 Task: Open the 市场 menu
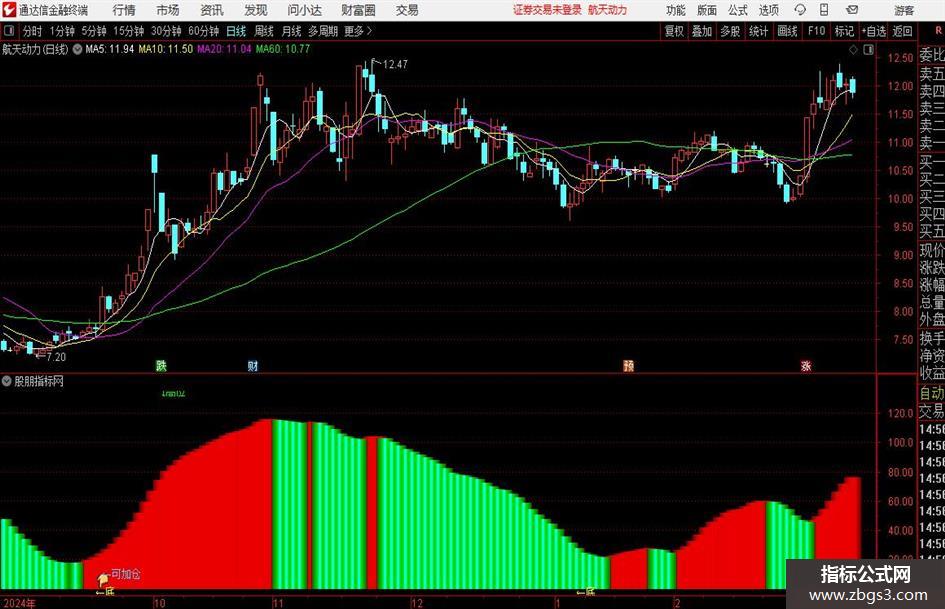[x=168, y=10]
